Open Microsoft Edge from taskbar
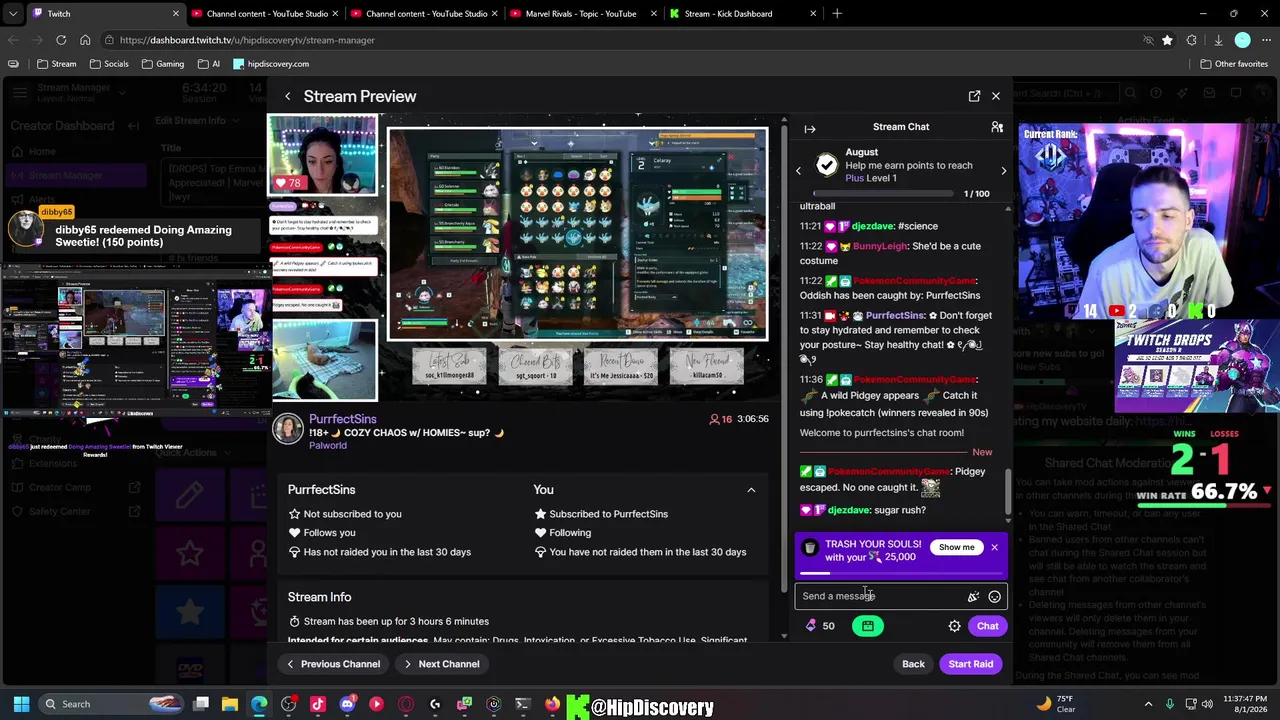 pos(260,704)
